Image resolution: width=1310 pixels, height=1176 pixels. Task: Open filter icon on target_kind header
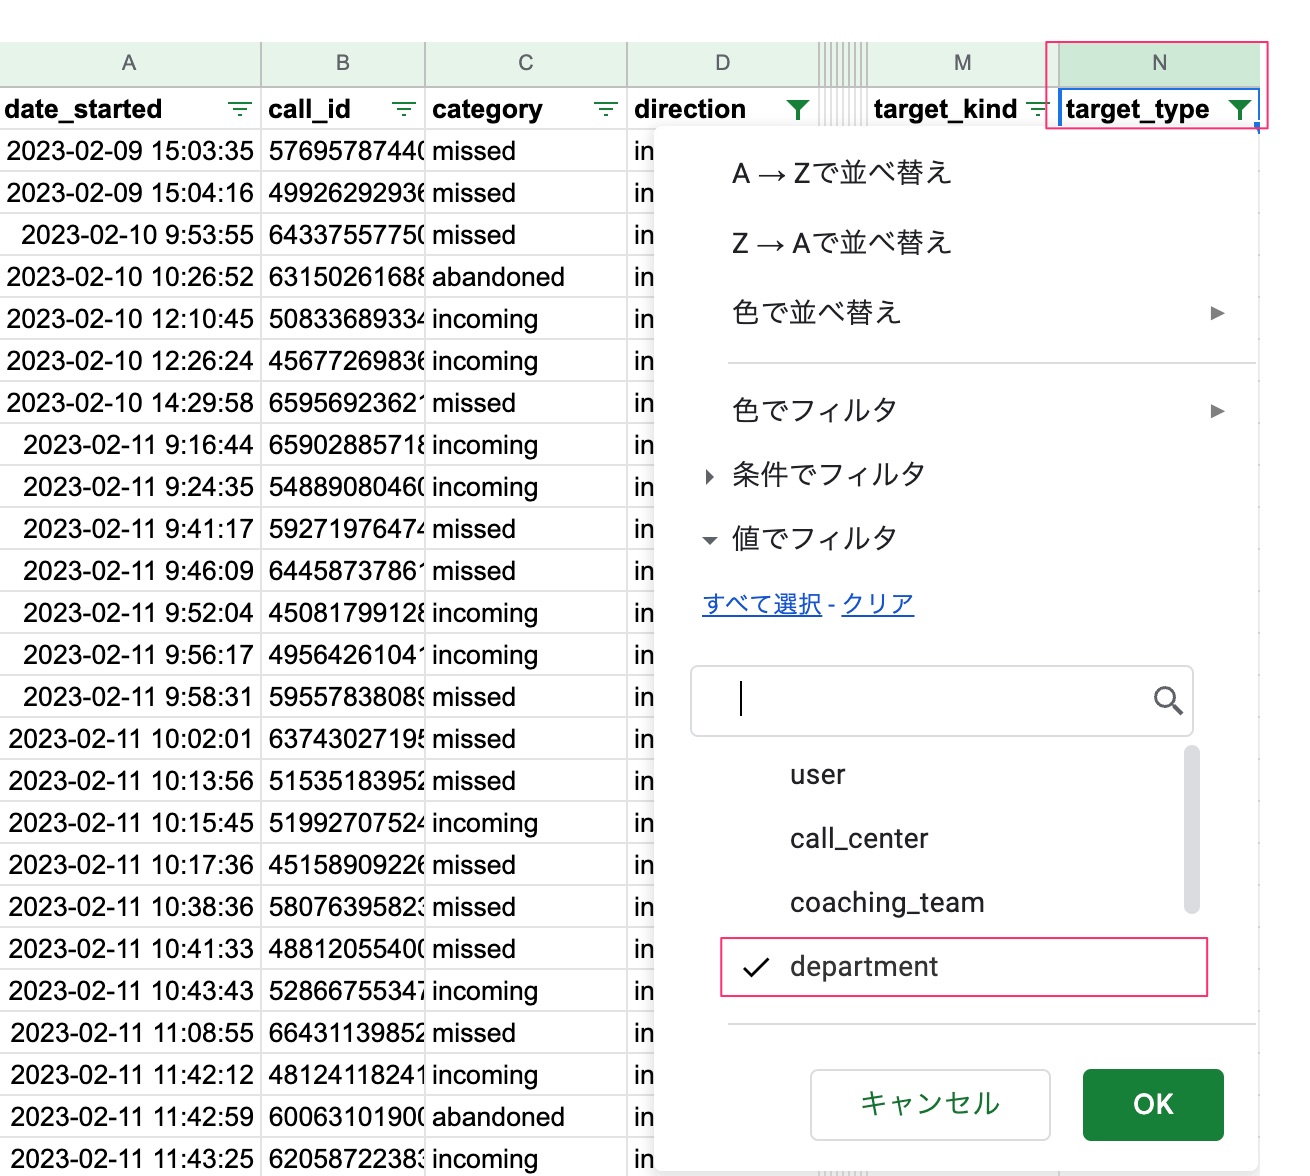1038,109
